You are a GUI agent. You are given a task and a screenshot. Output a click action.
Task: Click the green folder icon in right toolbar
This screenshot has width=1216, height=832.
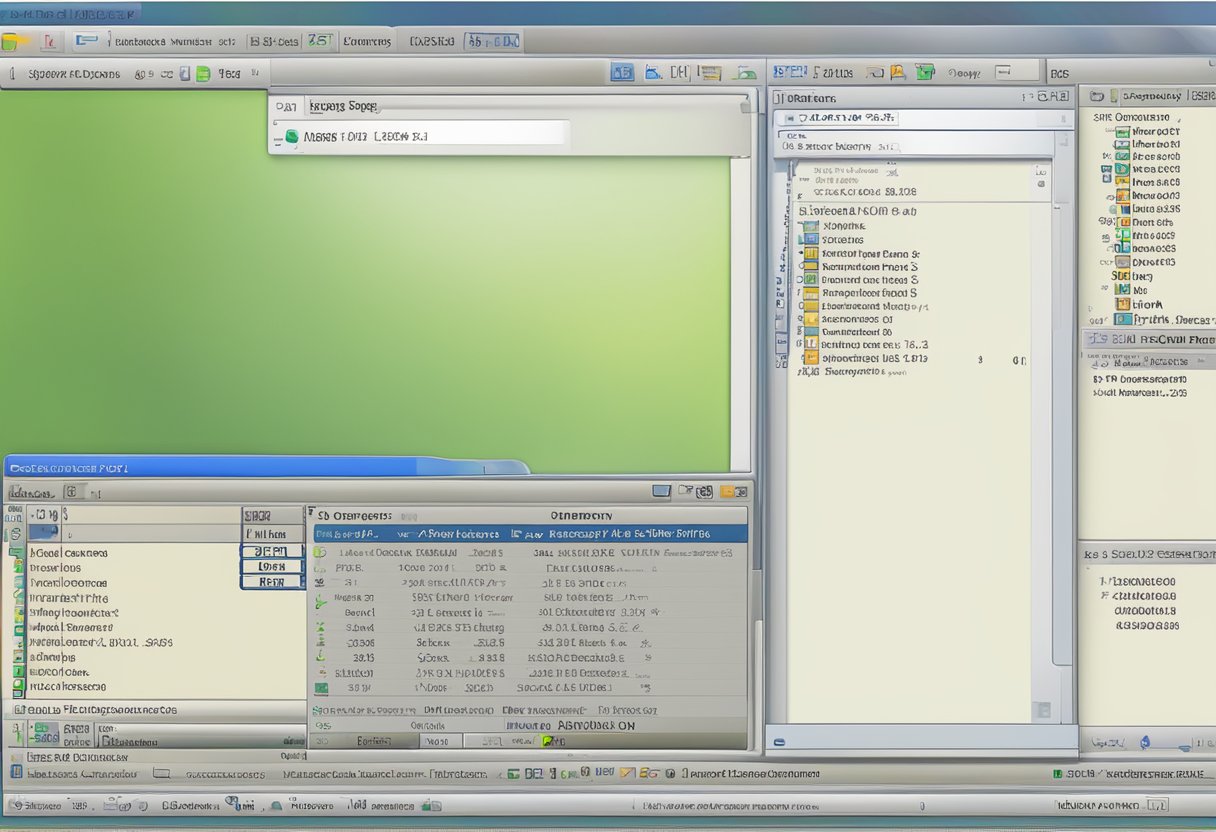pyautogui.click(x=925, y=72)
